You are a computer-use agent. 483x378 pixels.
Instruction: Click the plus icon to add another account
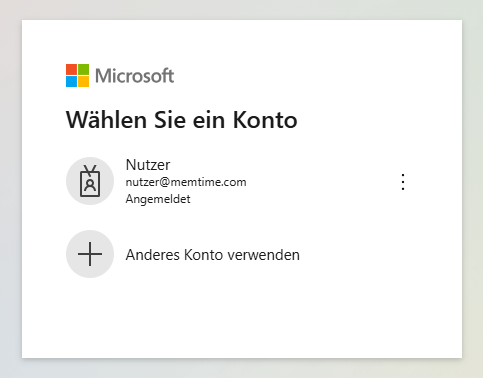pos(90,254)
